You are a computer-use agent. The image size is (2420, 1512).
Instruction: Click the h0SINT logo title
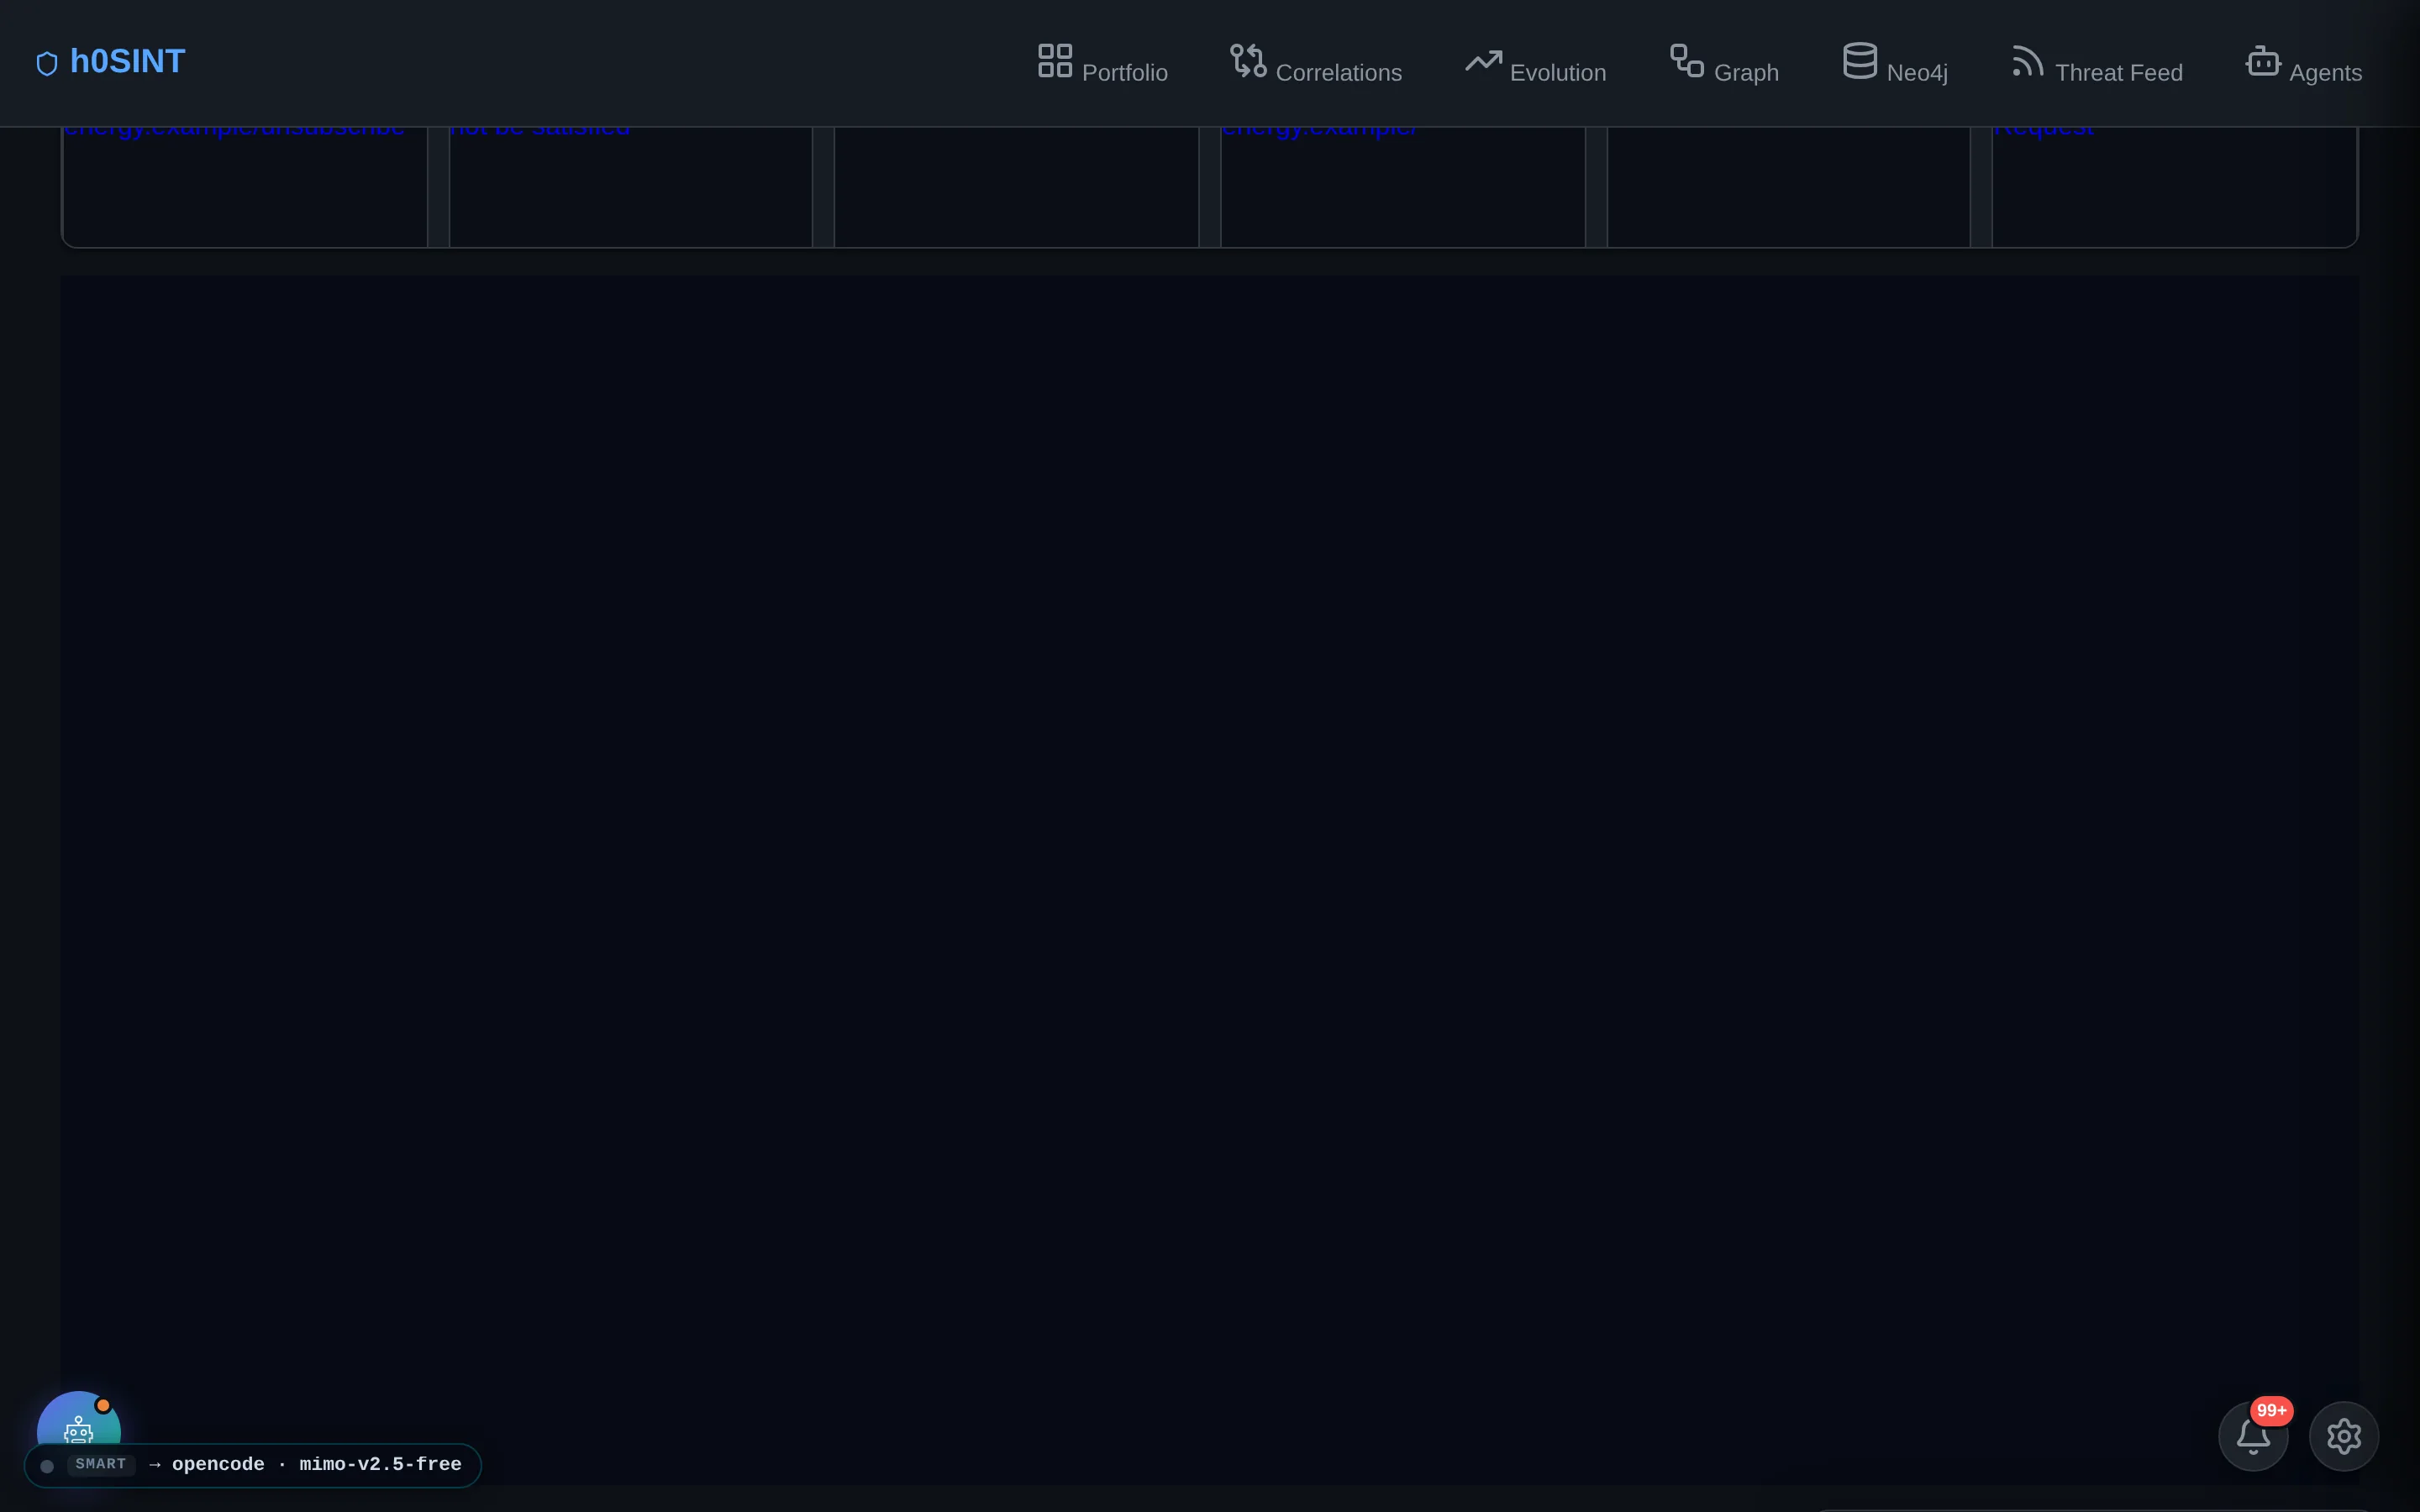click(x=127, y=62)
